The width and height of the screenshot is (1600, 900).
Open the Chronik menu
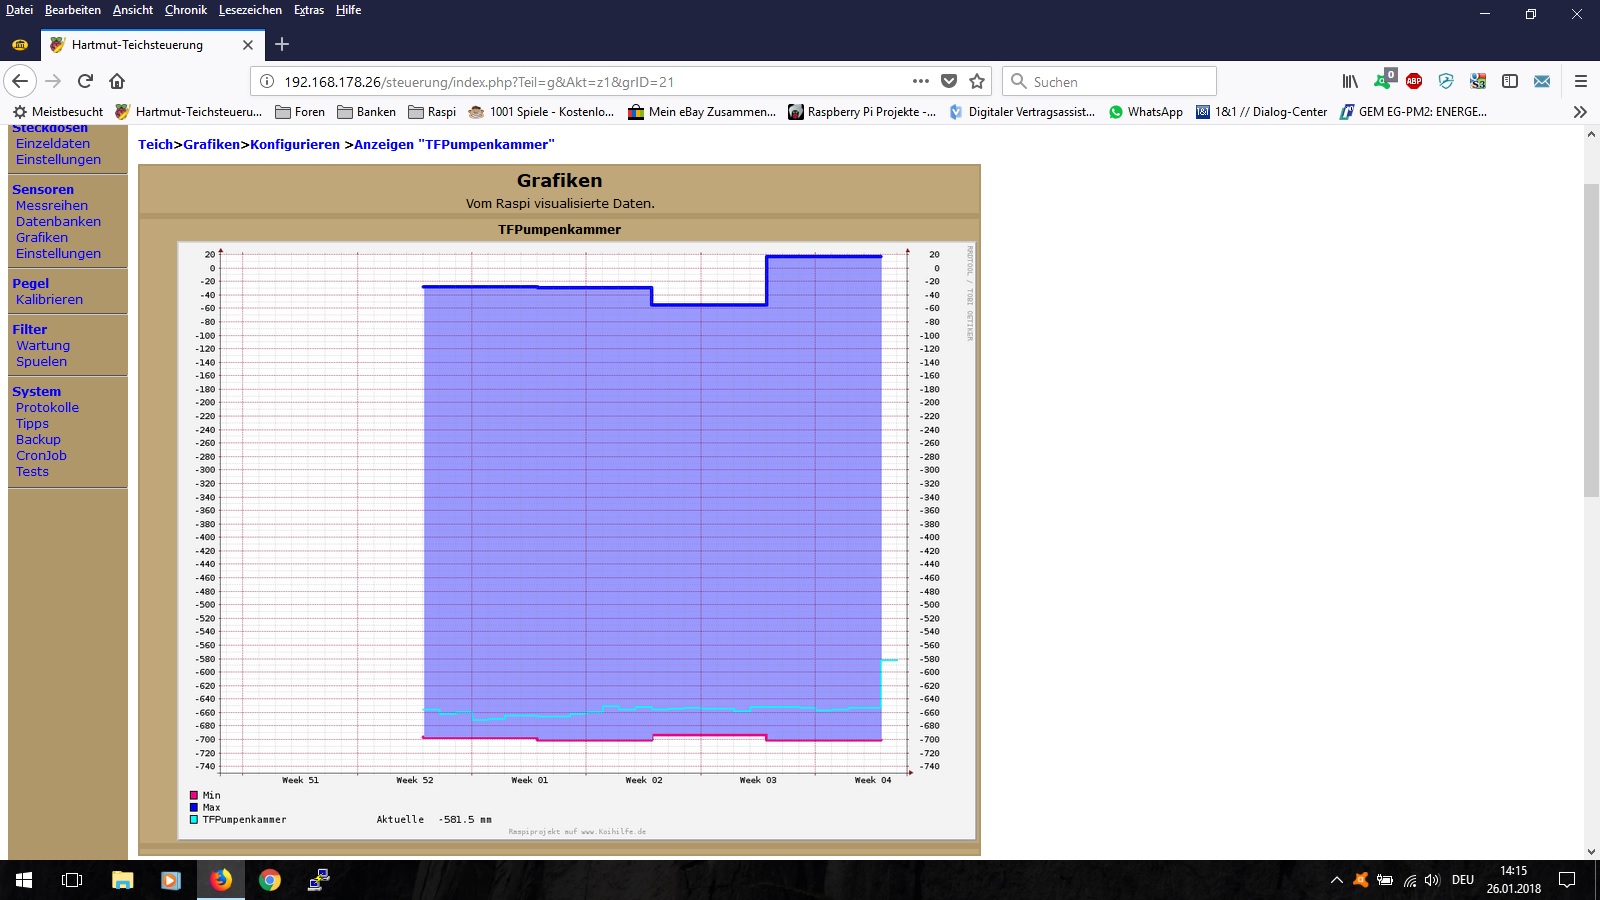[x=185, y=10]
